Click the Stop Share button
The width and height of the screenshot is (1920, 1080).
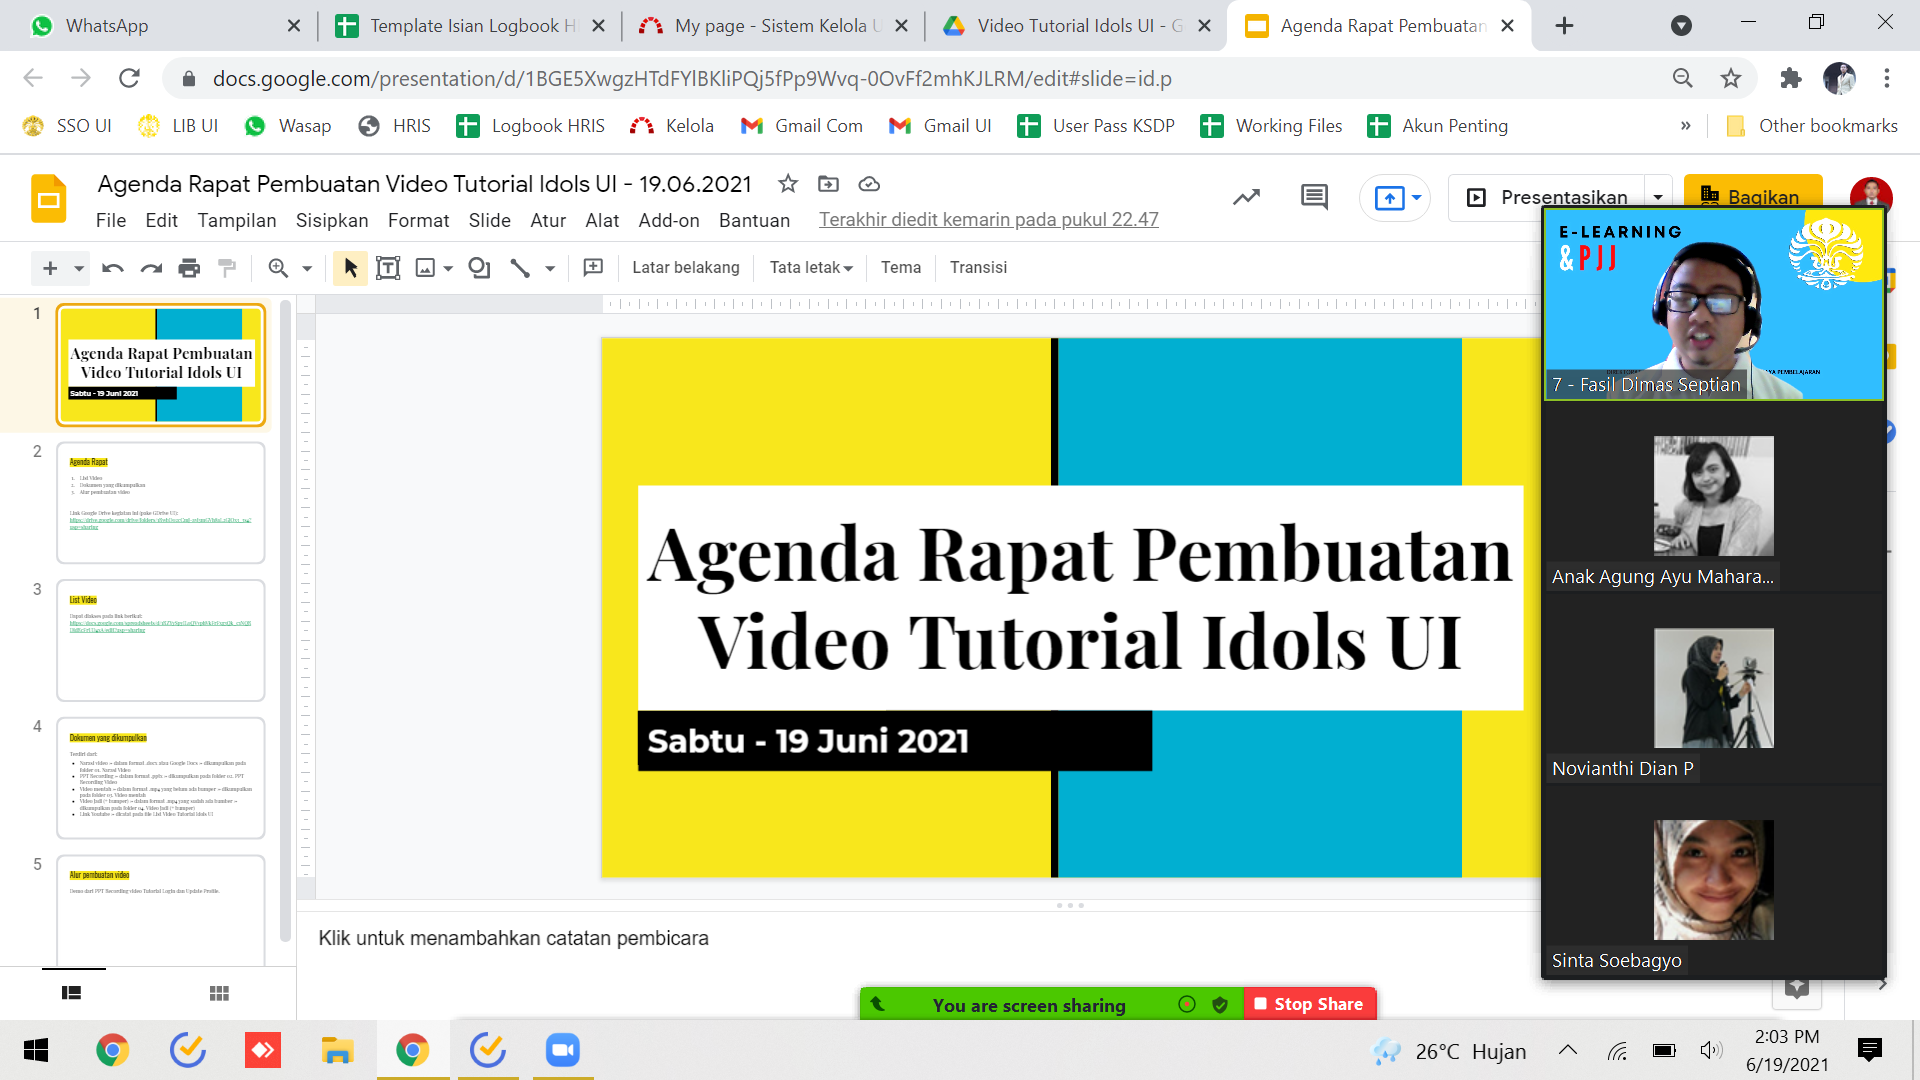(1310, 1004)
